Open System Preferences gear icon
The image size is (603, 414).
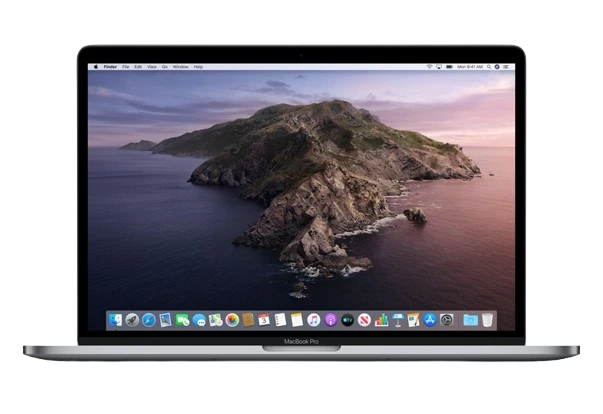click(447, 320)
